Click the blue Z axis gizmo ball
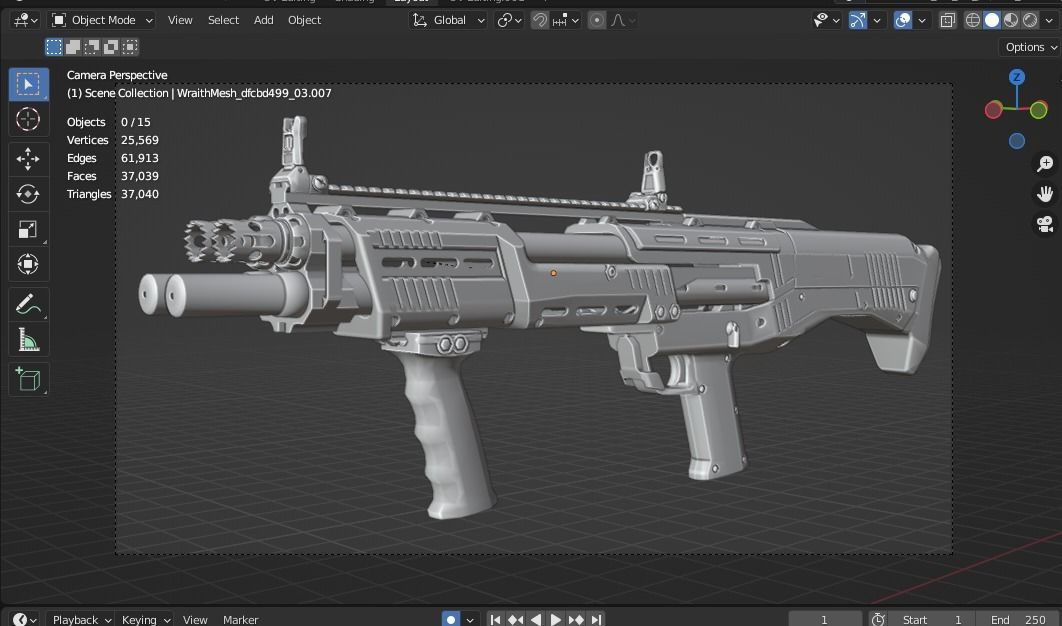1062x626 pixels. coord(1017,77)
